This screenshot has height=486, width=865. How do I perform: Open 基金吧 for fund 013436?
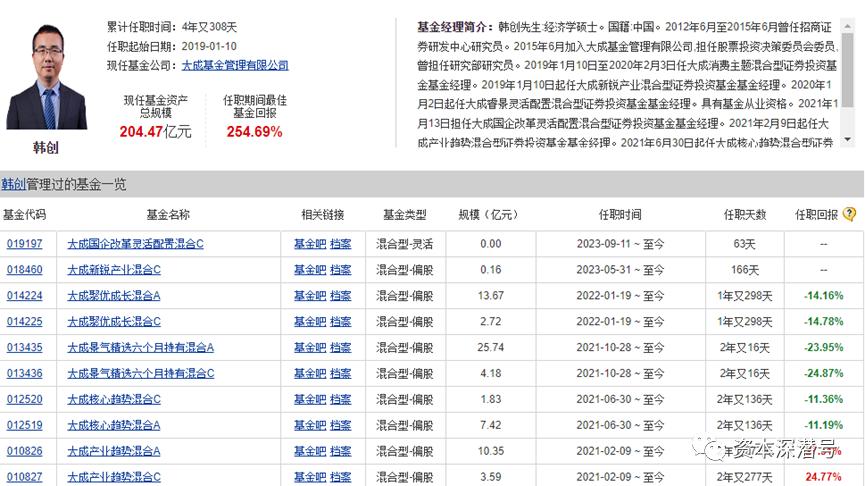[309, 373]
